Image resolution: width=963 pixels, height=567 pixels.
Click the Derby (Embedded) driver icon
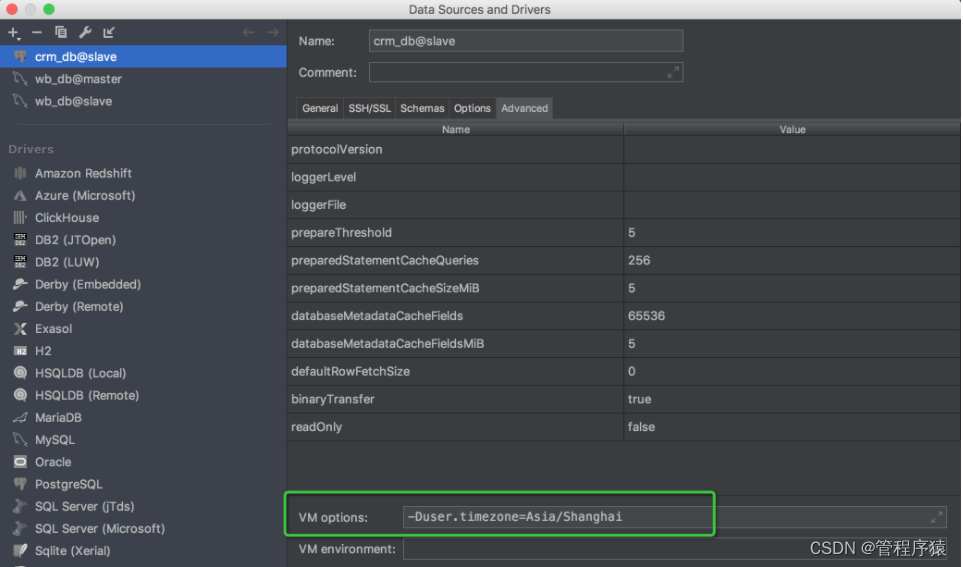20,284
